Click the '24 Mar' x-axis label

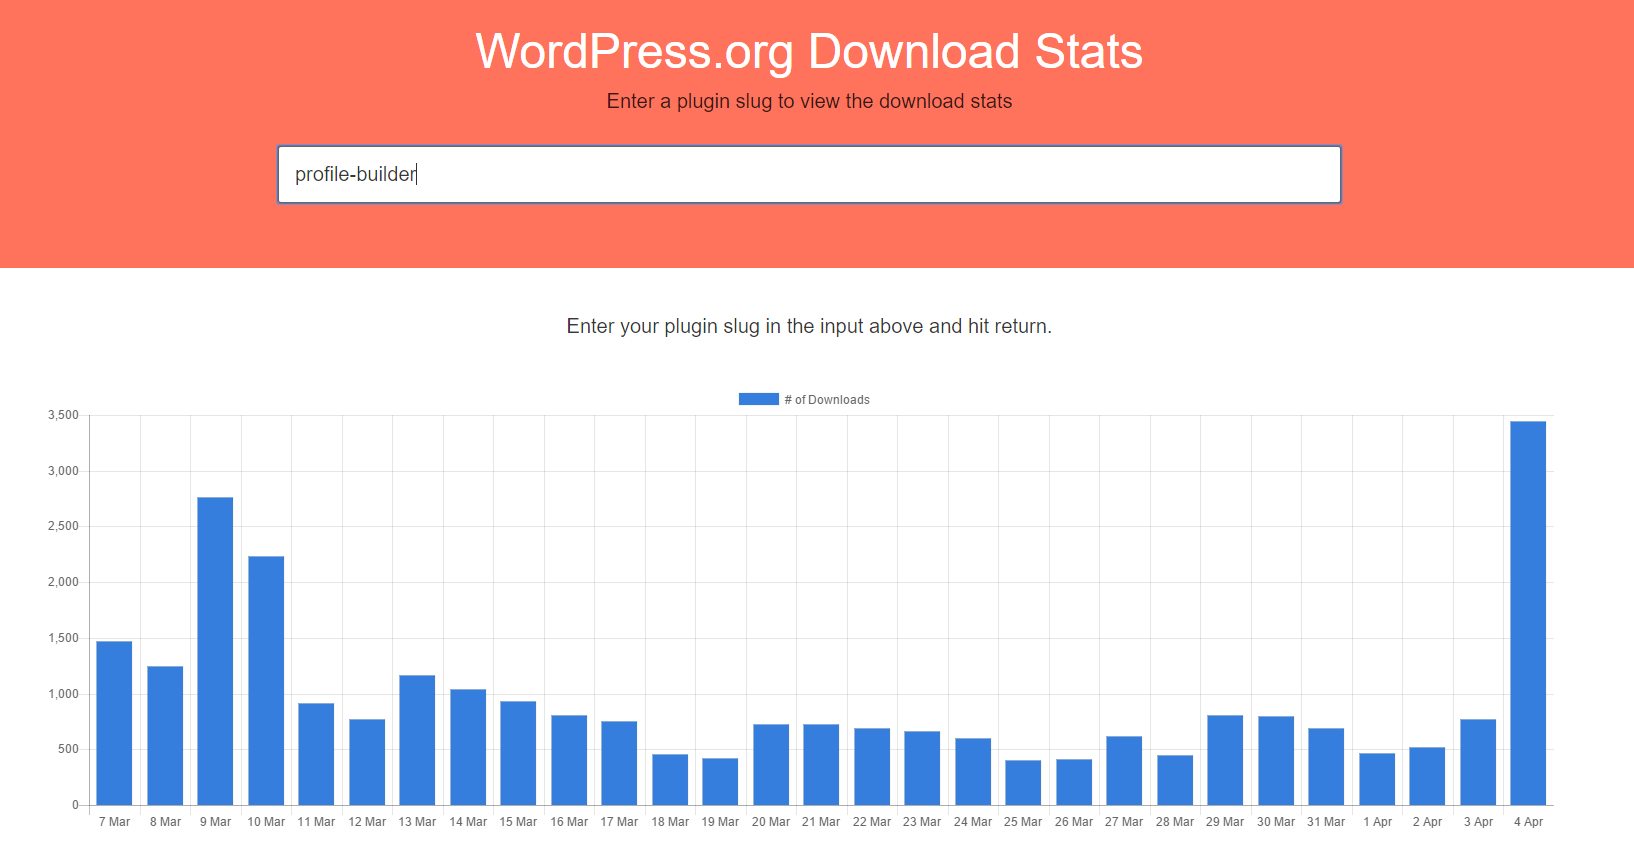click(973, 822)
